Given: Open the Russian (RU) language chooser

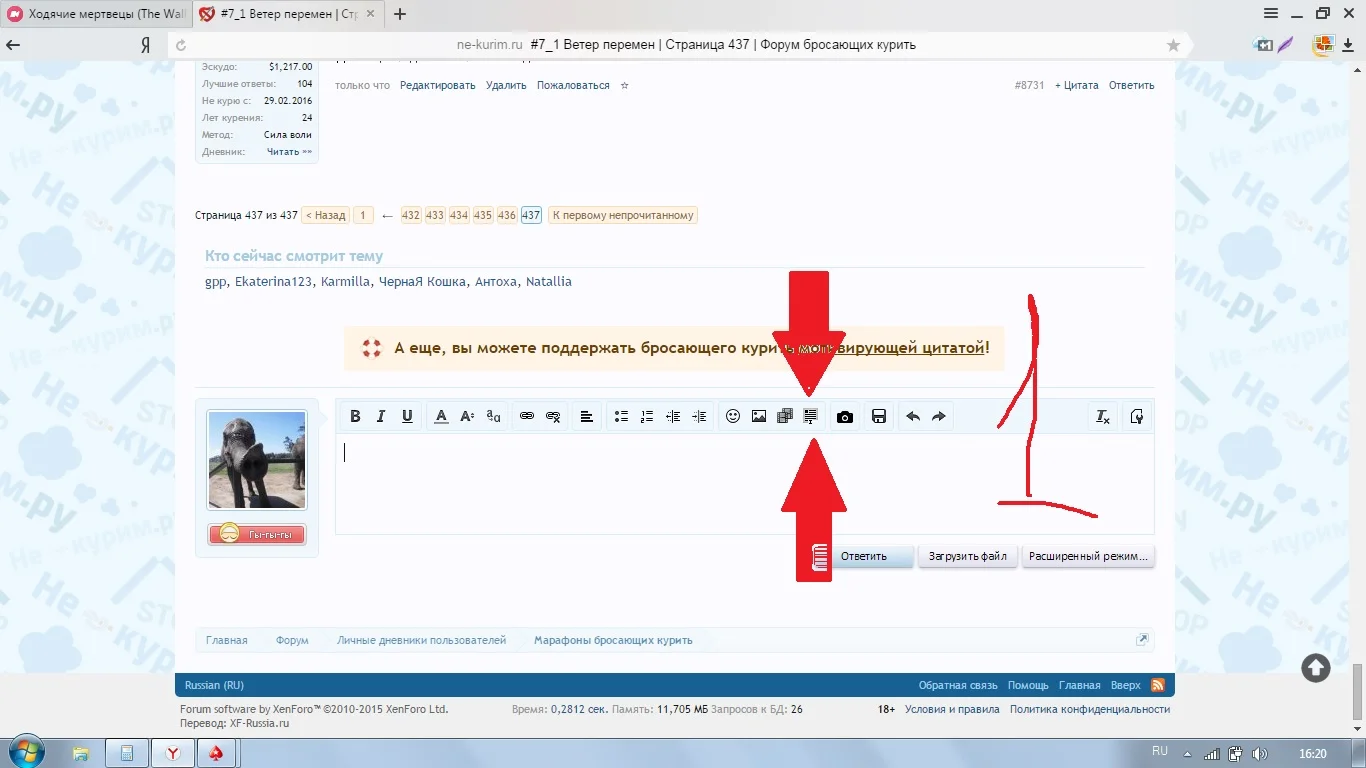Looking at the screenshot, I should pos(215,685).
